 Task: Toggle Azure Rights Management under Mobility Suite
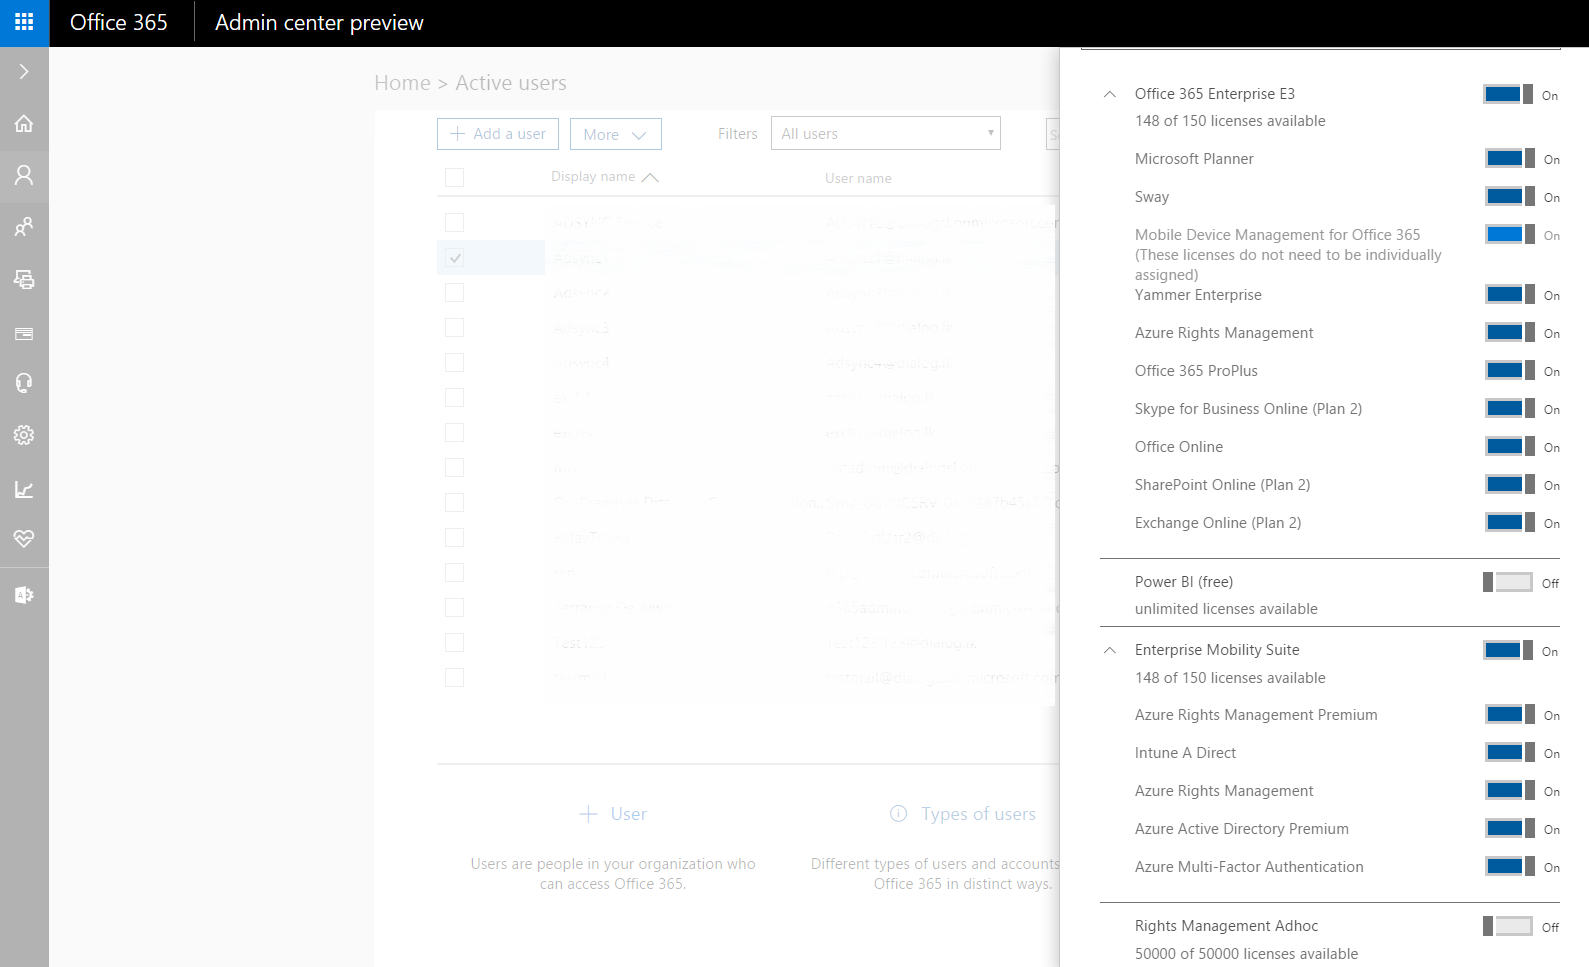[x=1510, y=790]
